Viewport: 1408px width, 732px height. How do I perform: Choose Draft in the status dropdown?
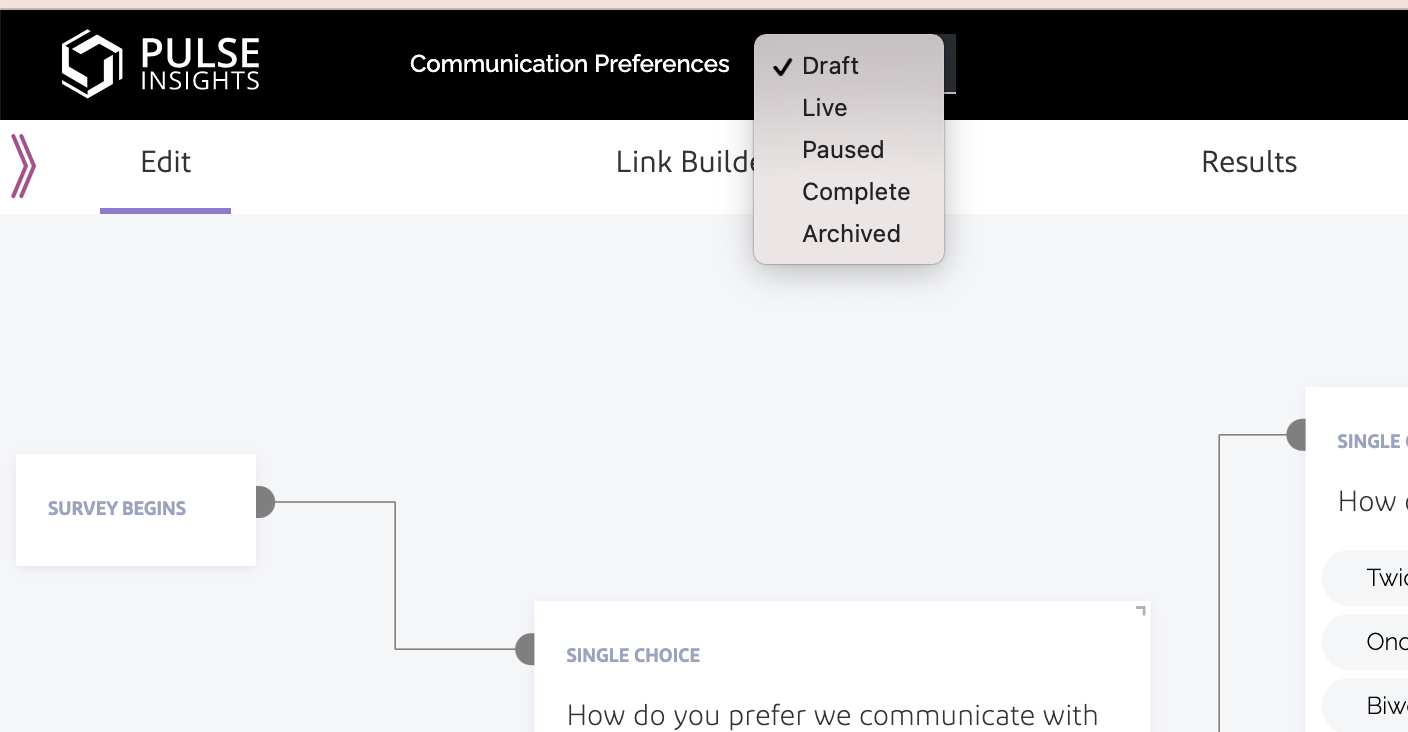point(830,66)
